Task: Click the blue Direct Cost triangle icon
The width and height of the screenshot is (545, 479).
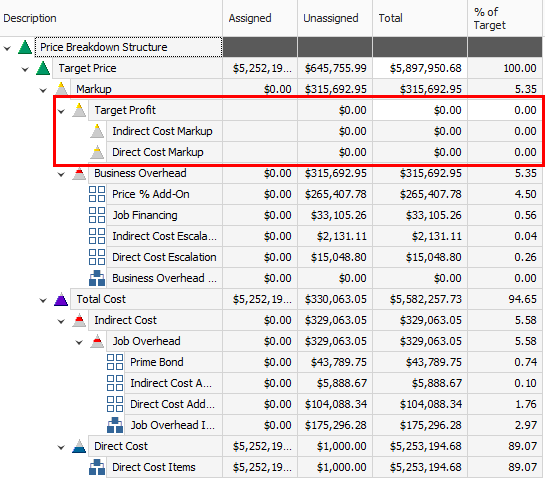Action: [x=79, y=446]
